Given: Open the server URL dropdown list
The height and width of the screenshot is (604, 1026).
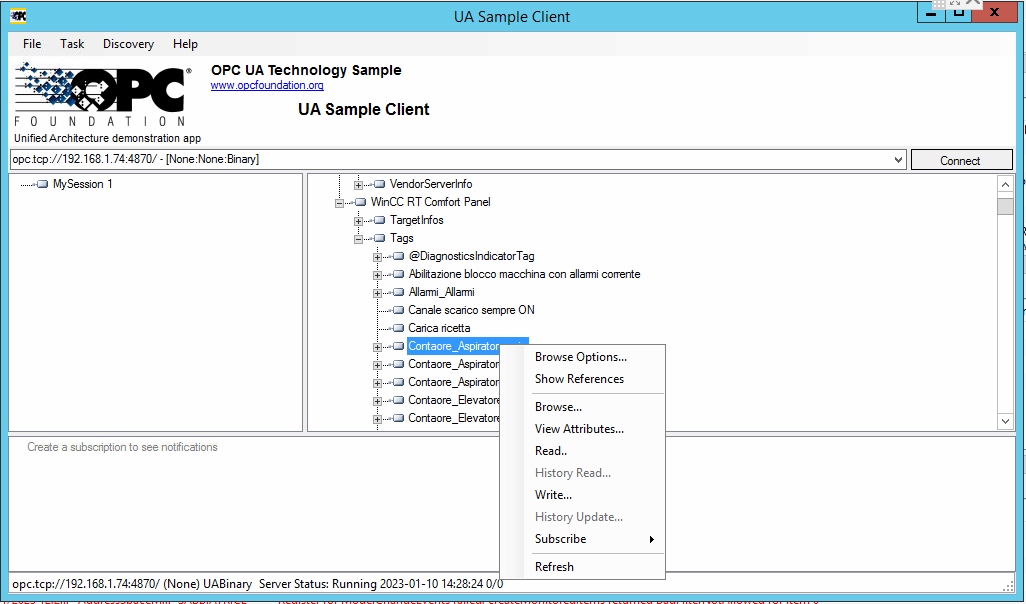Looking at the screenshot, I should pyautogui.click(x=897, y=160).
